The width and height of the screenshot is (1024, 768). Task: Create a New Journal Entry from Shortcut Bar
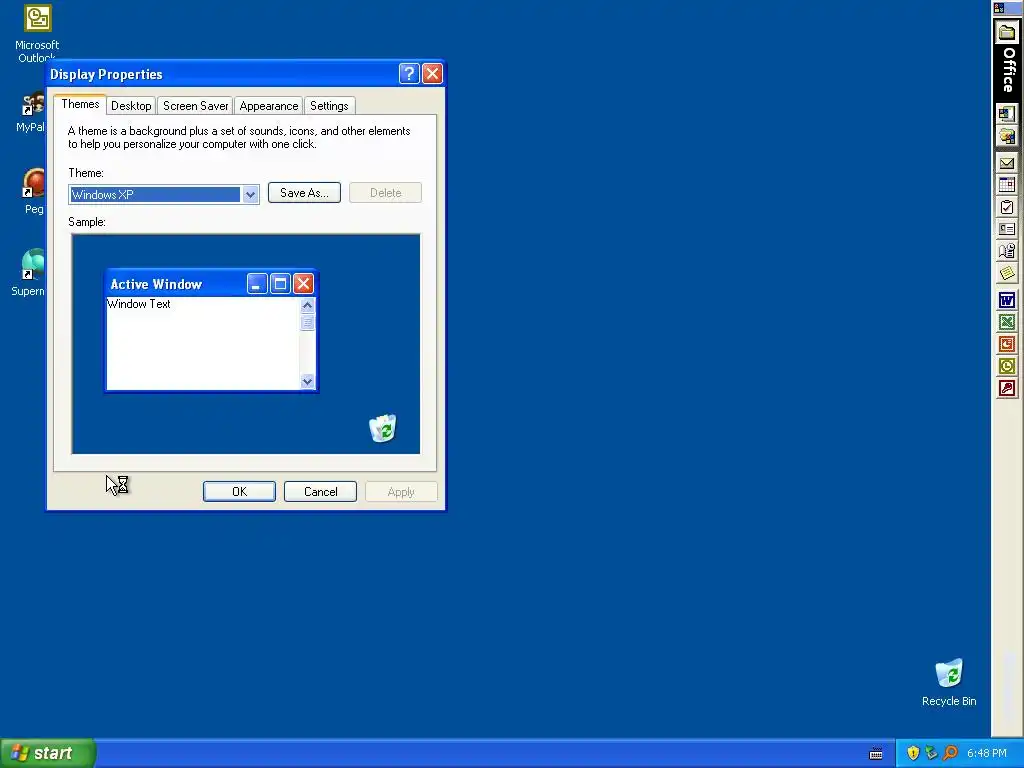(x=1007, y=251)
